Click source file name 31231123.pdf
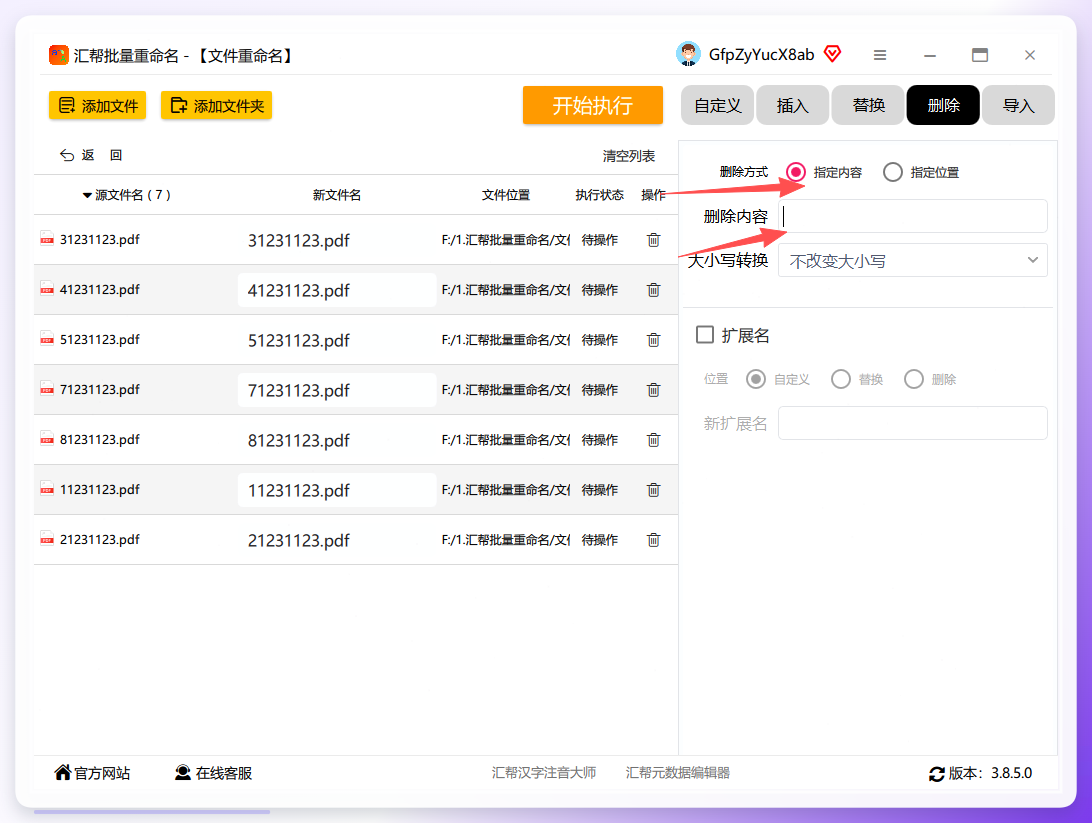The image size is (1092, 823). 100,240
